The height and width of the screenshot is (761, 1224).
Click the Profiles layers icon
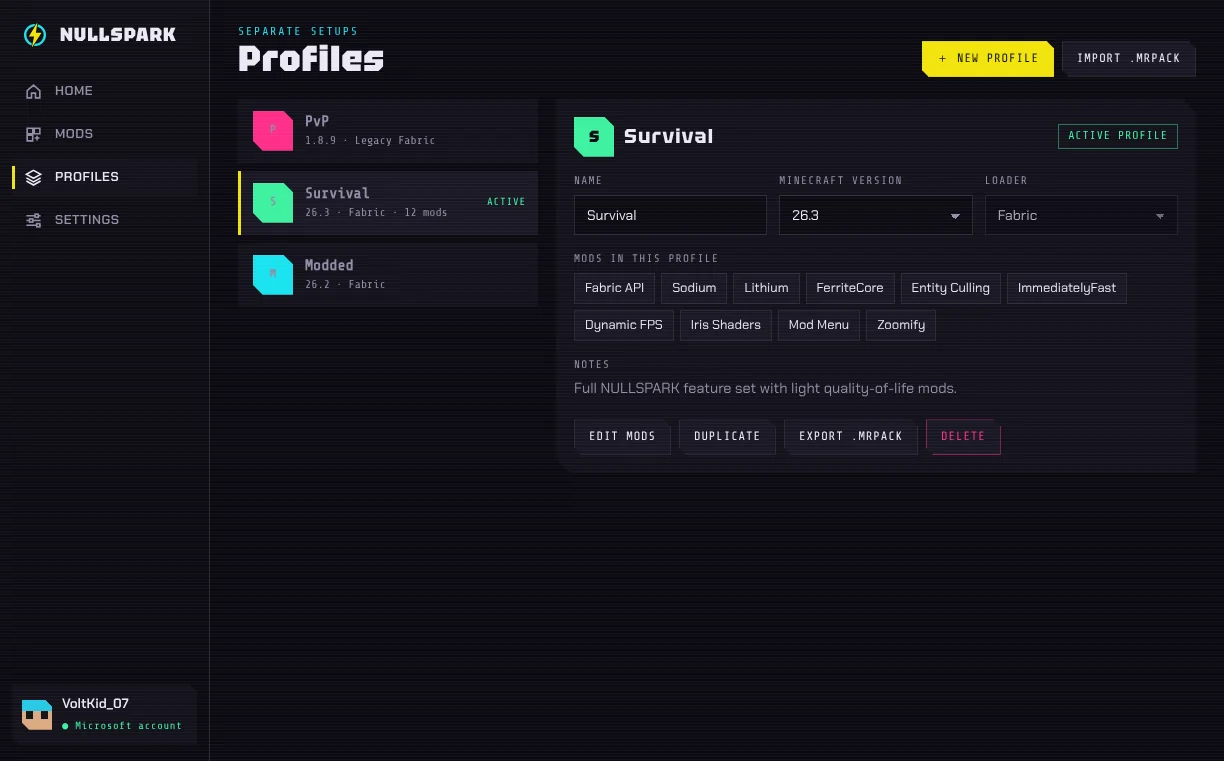34,177
